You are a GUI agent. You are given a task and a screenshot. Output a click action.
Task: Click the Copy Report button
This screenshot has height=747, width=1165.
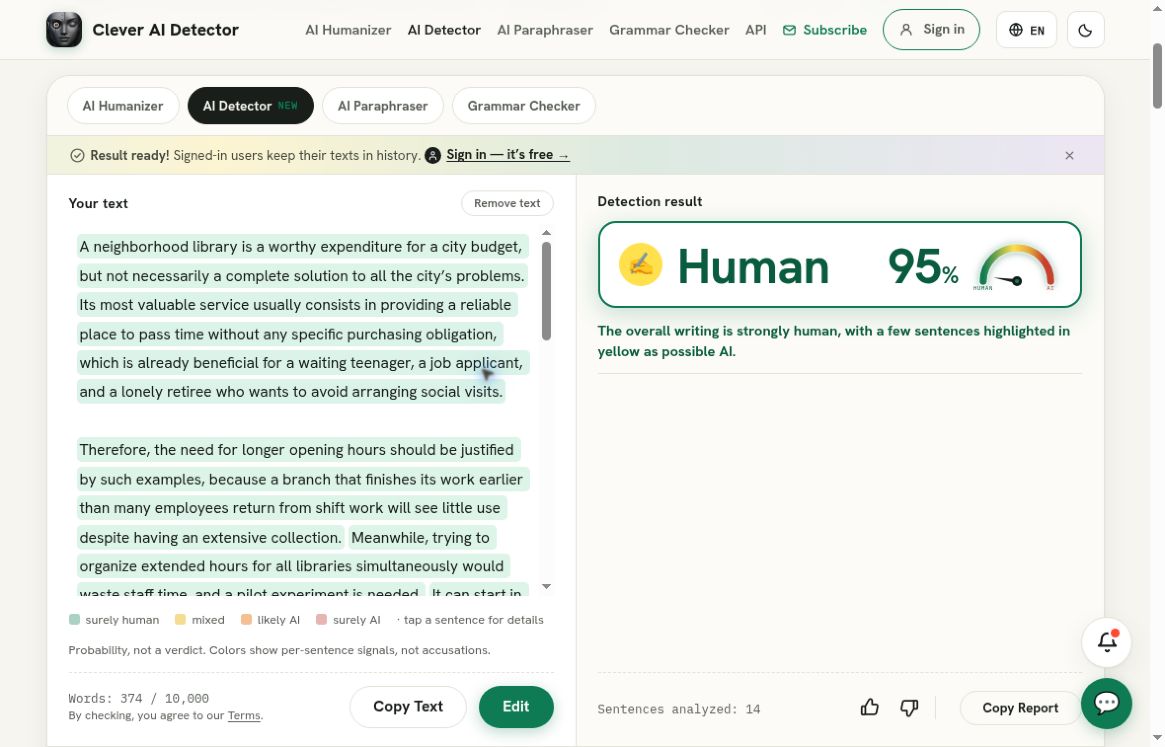click(1020, 708)
